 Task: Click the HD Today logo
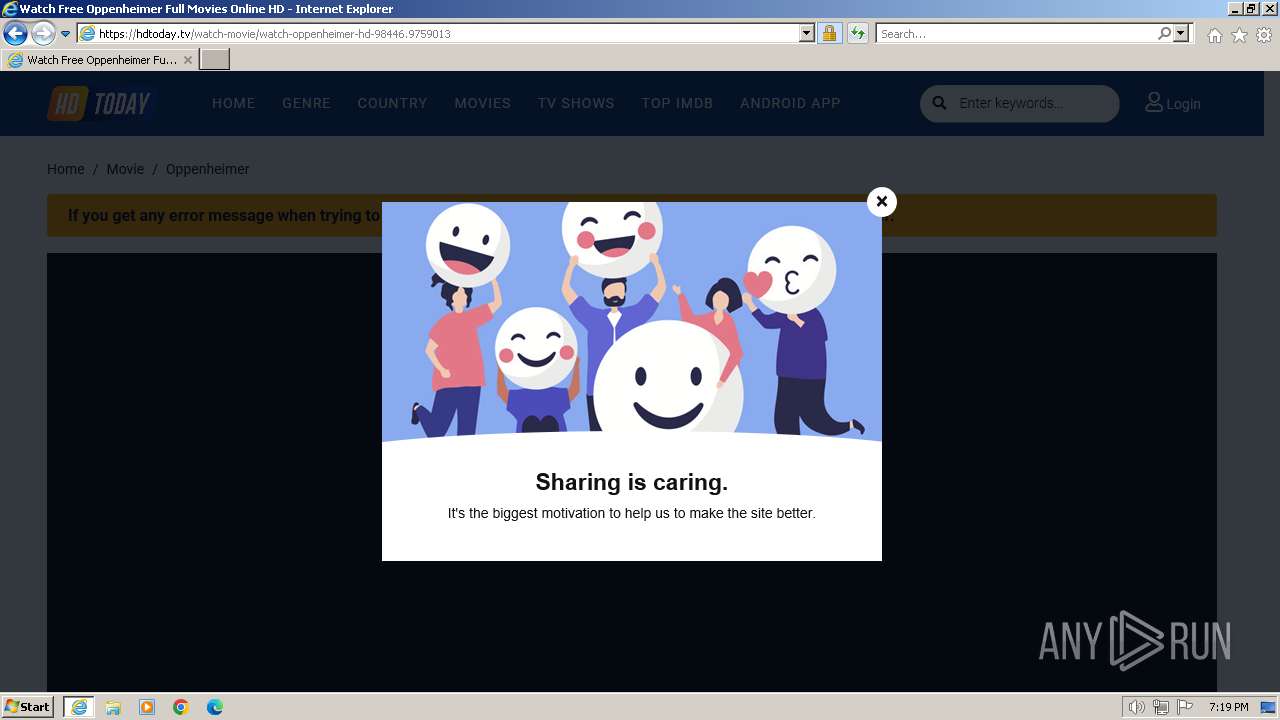click(99, 103)
